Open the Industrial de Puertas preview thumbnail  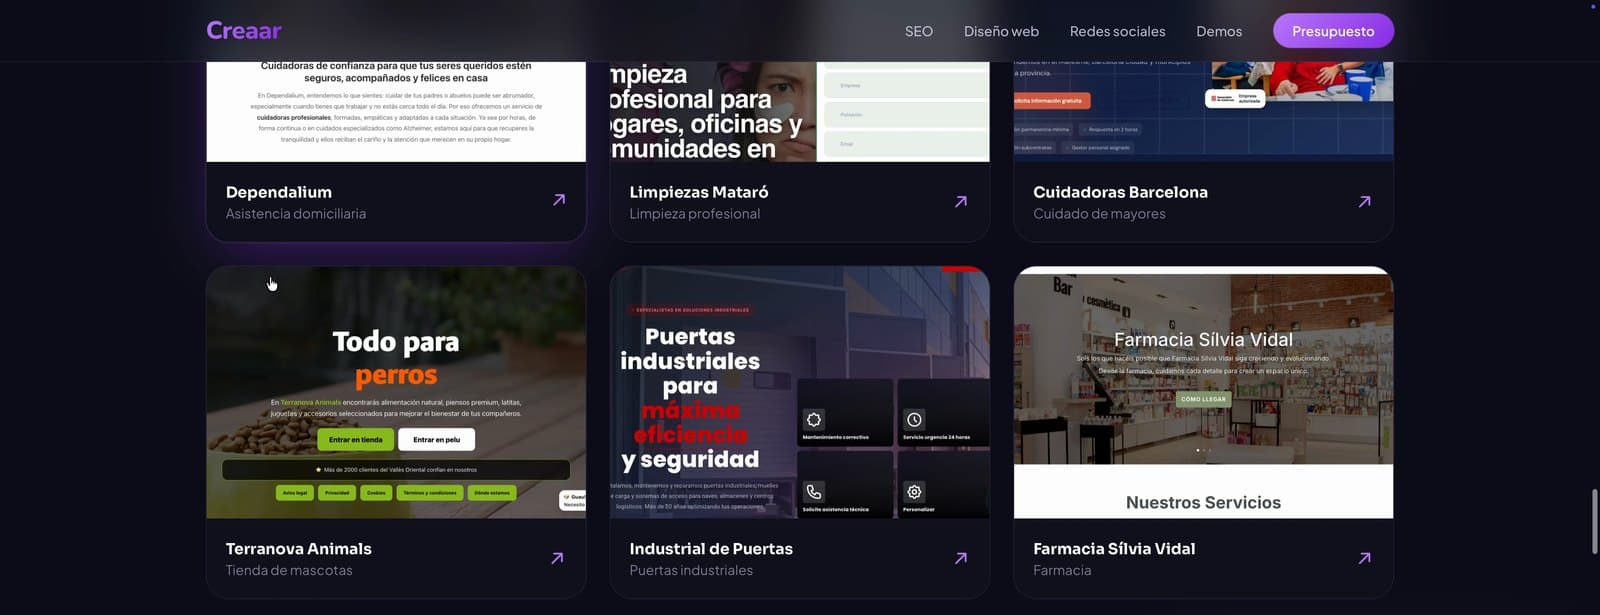[800, 392]
